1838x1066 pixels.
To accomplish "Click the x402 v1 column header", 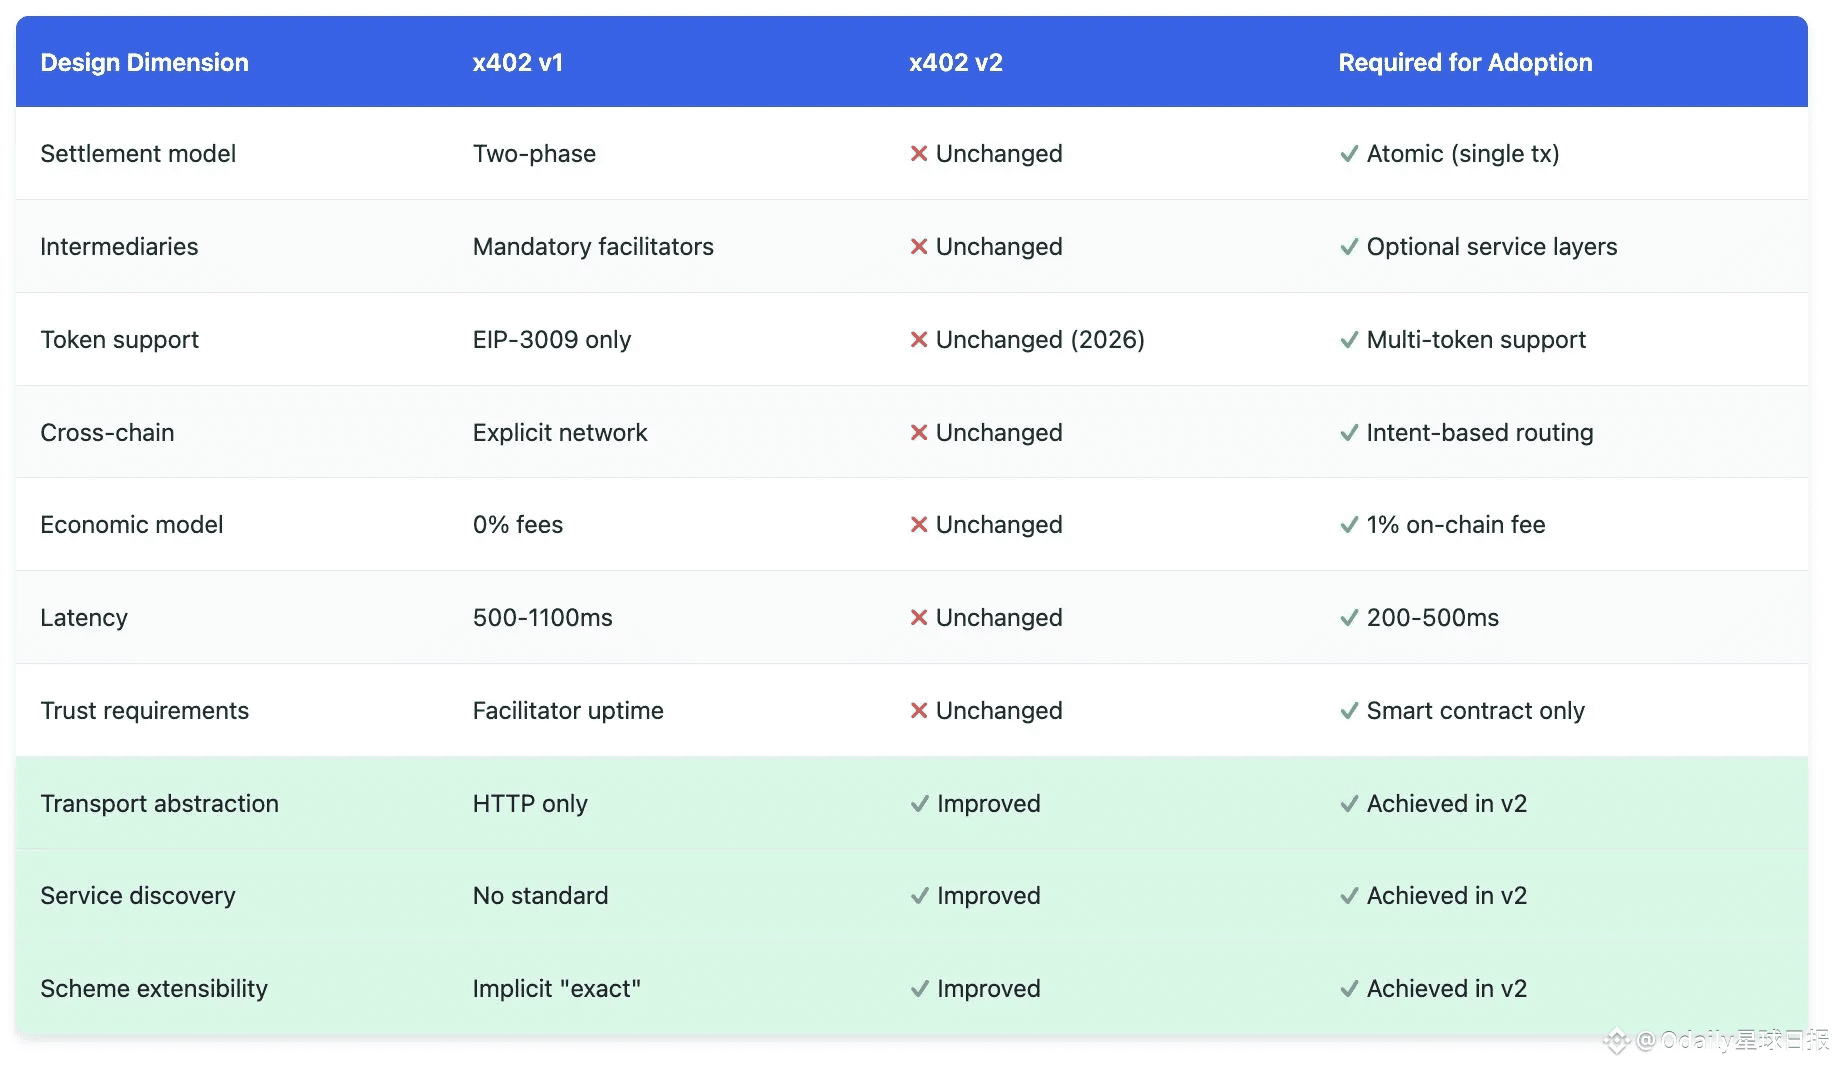I will (517, 63).
